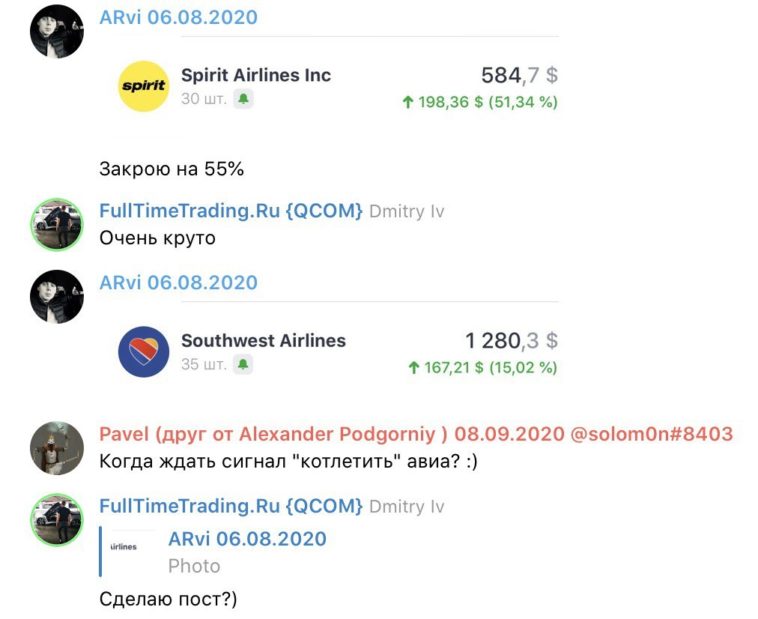Open ARvi's avatar on the Spirit message
758x619 pixels.
coord(57,32)
